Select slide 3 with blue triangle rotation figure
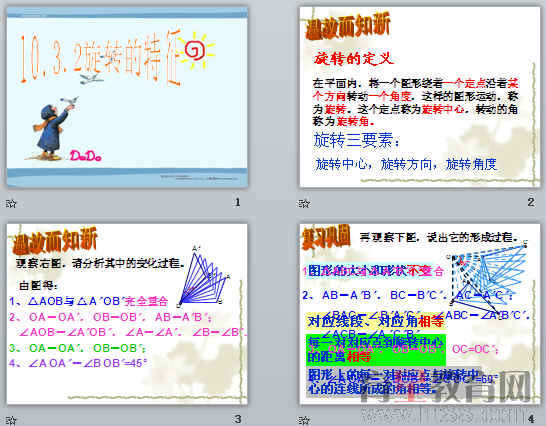 pyautogui.click(x=127, y=314)
